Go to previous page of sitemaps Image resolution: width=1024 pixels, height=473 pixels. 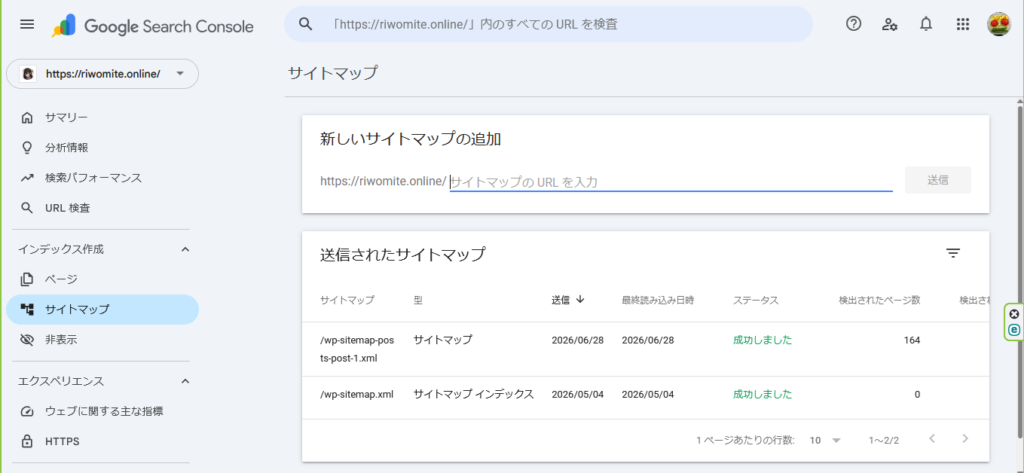point(932,438)
